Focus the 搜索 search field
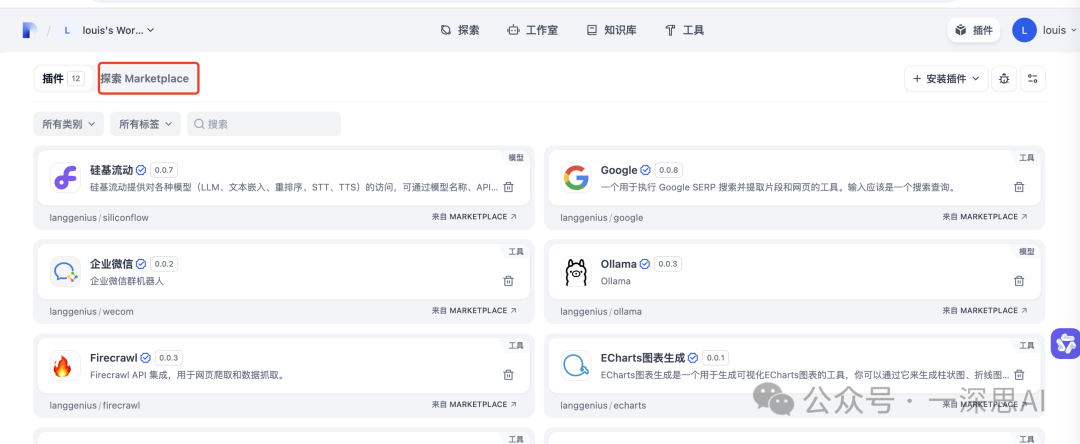Viewport: 1080px width, 444px height. click(264, 124)
